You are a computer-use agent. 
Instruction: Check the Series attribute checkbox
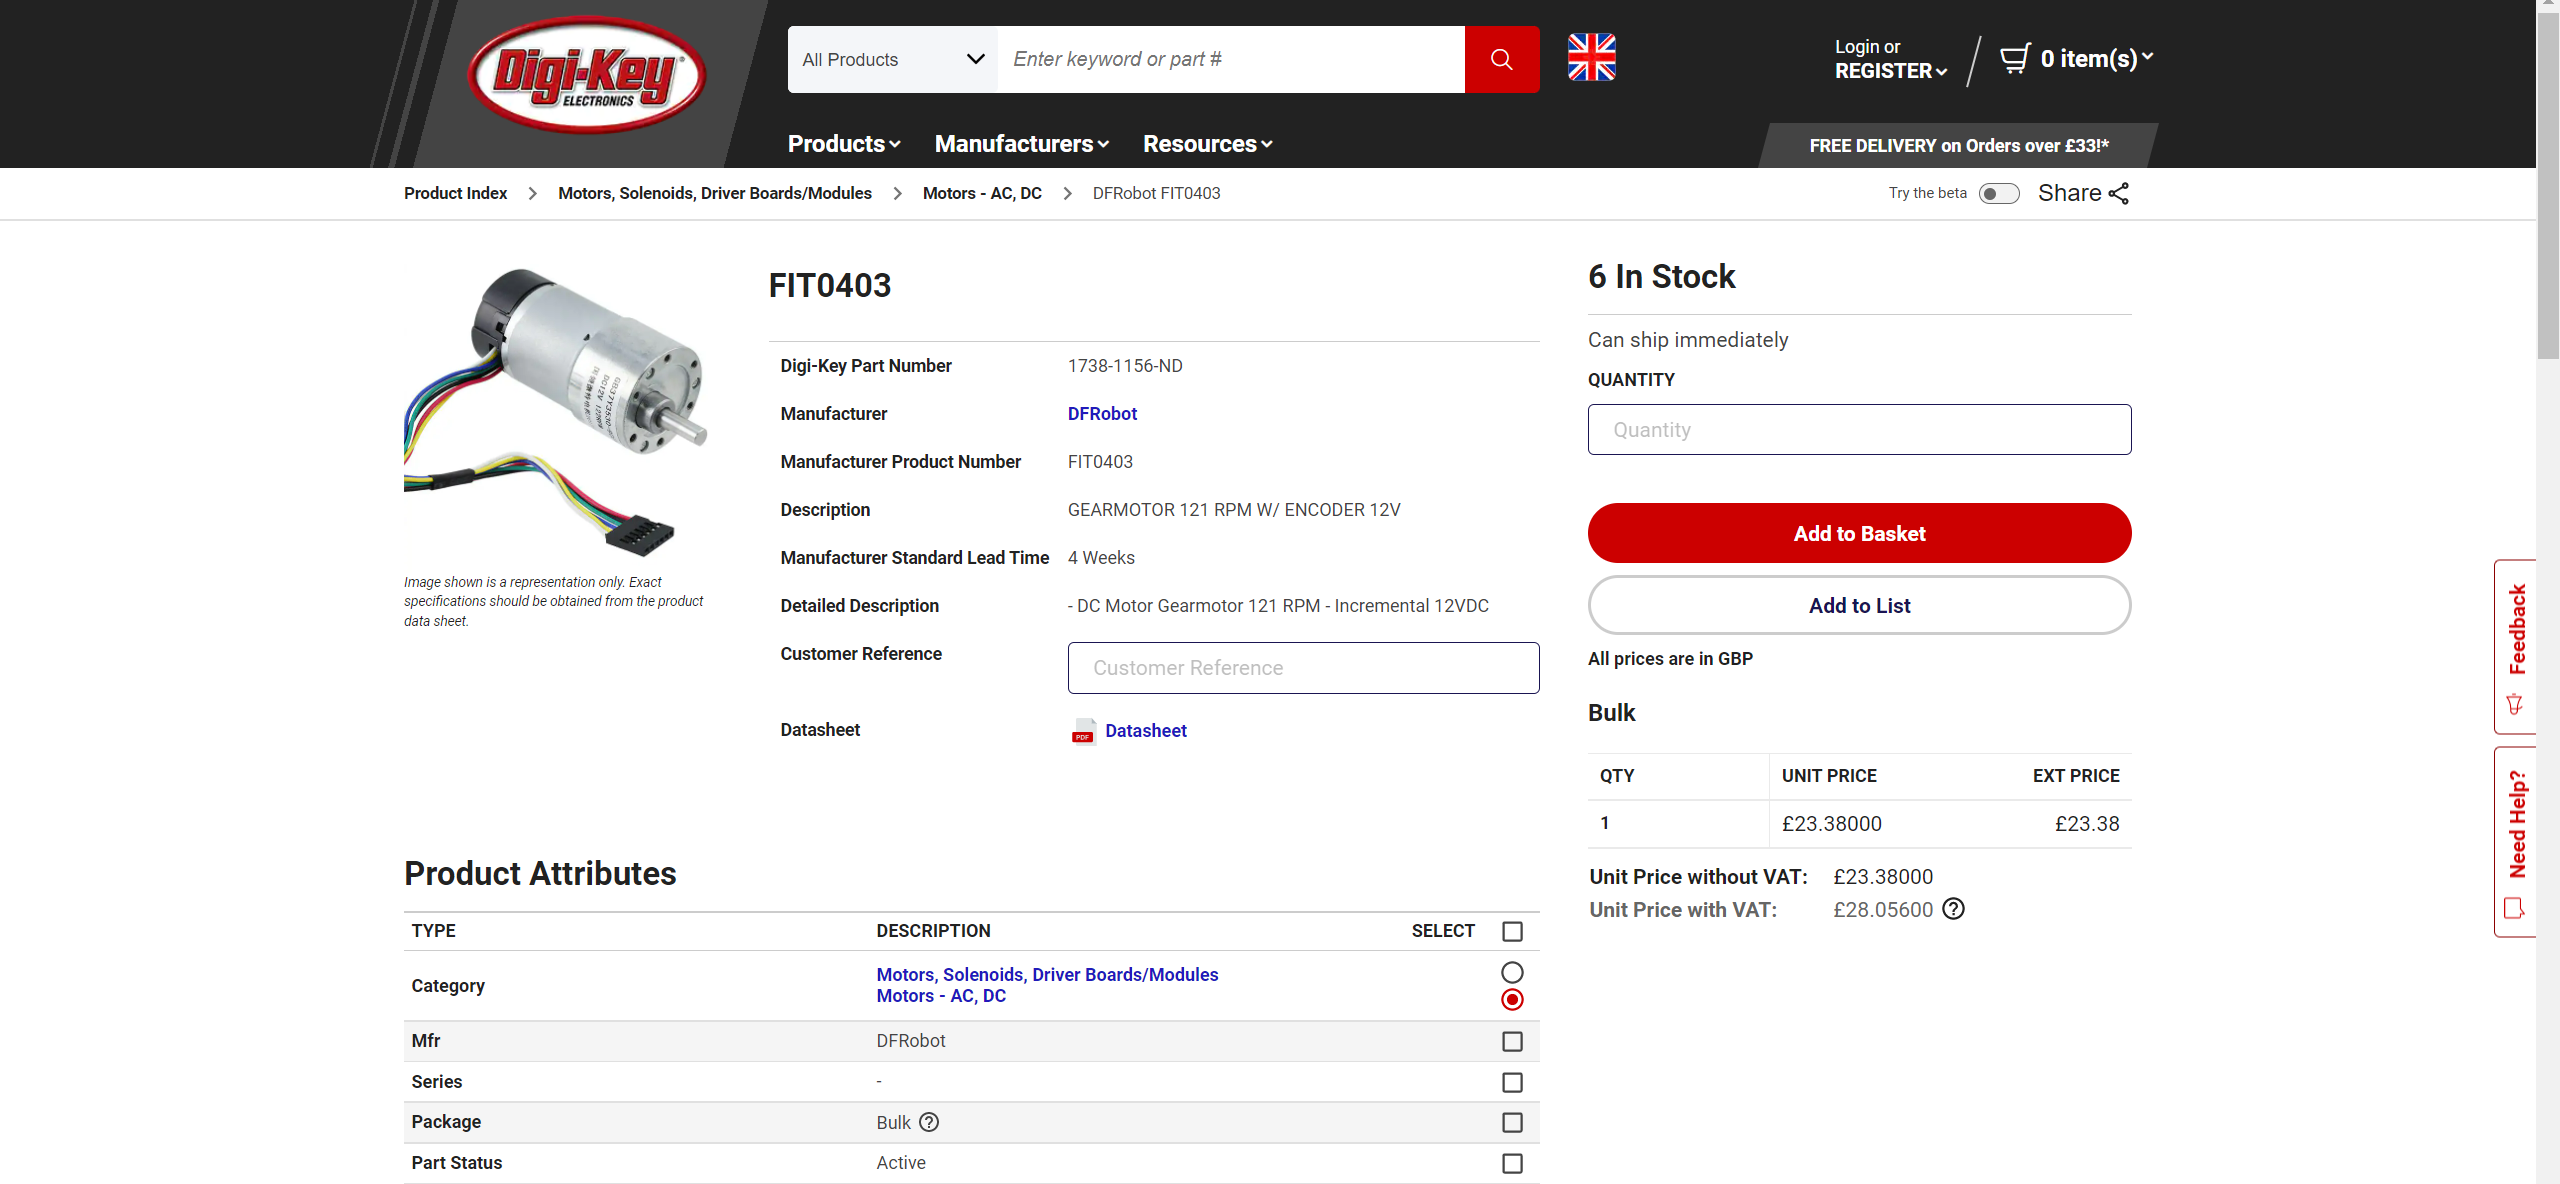(x=1512, y=1082)
